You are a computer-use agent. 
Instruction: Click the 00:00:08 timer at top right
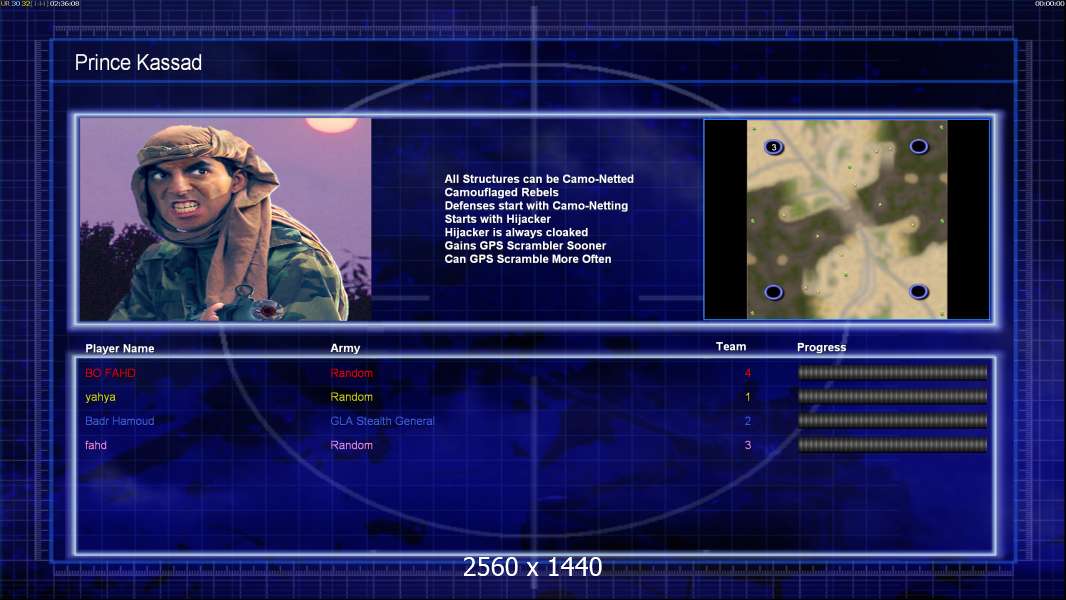[1049, 3]
